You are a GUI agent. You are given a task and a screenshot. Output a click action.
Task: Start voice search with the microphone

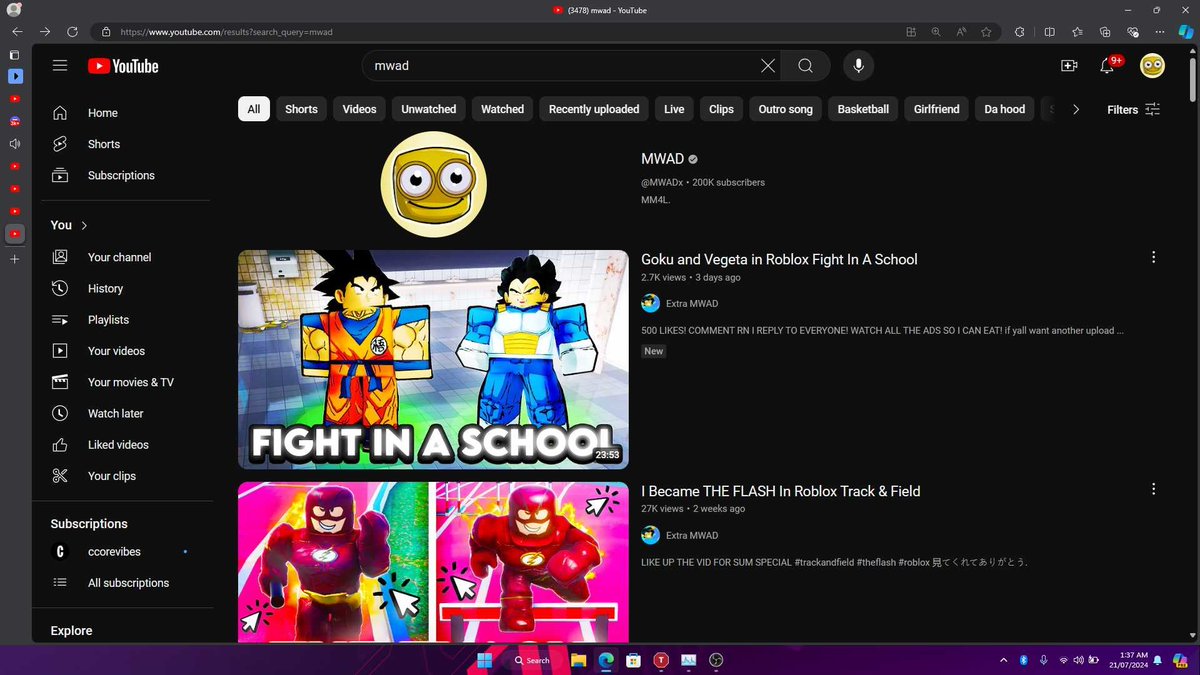pyautogui.click(x=857, y=66)
